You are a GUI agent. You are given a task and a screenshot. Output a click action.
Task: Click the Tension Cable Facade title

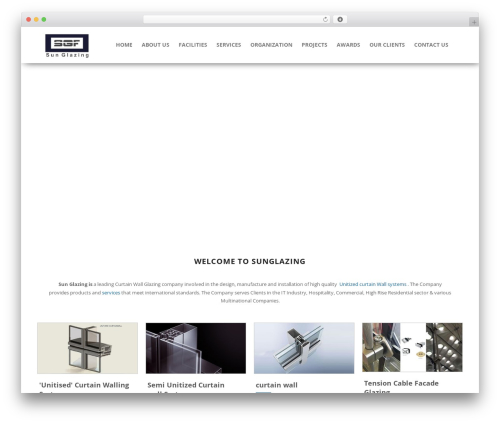pyautogui.click(x=401, y=383)
